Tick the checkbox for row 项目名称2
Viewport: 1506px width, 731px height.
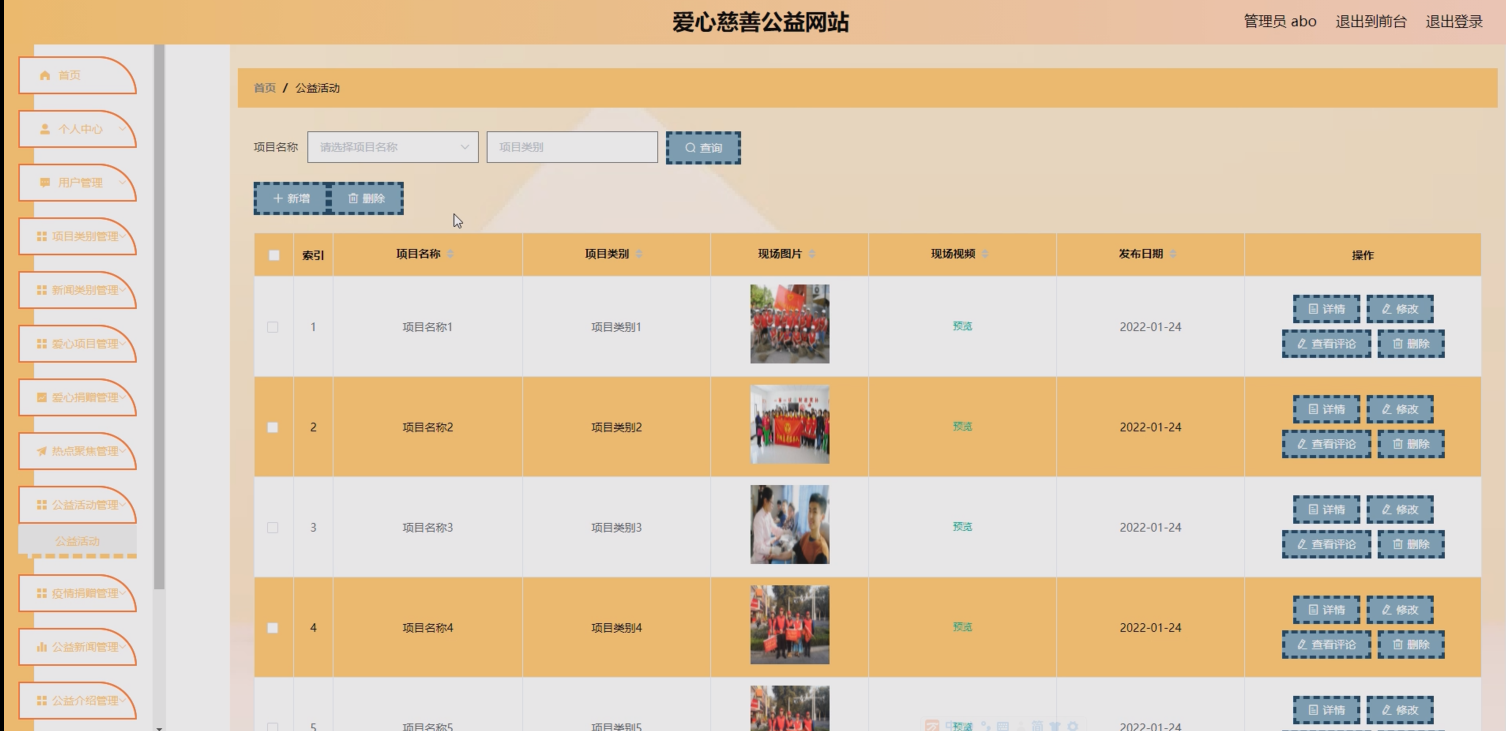tap(273, 427)
